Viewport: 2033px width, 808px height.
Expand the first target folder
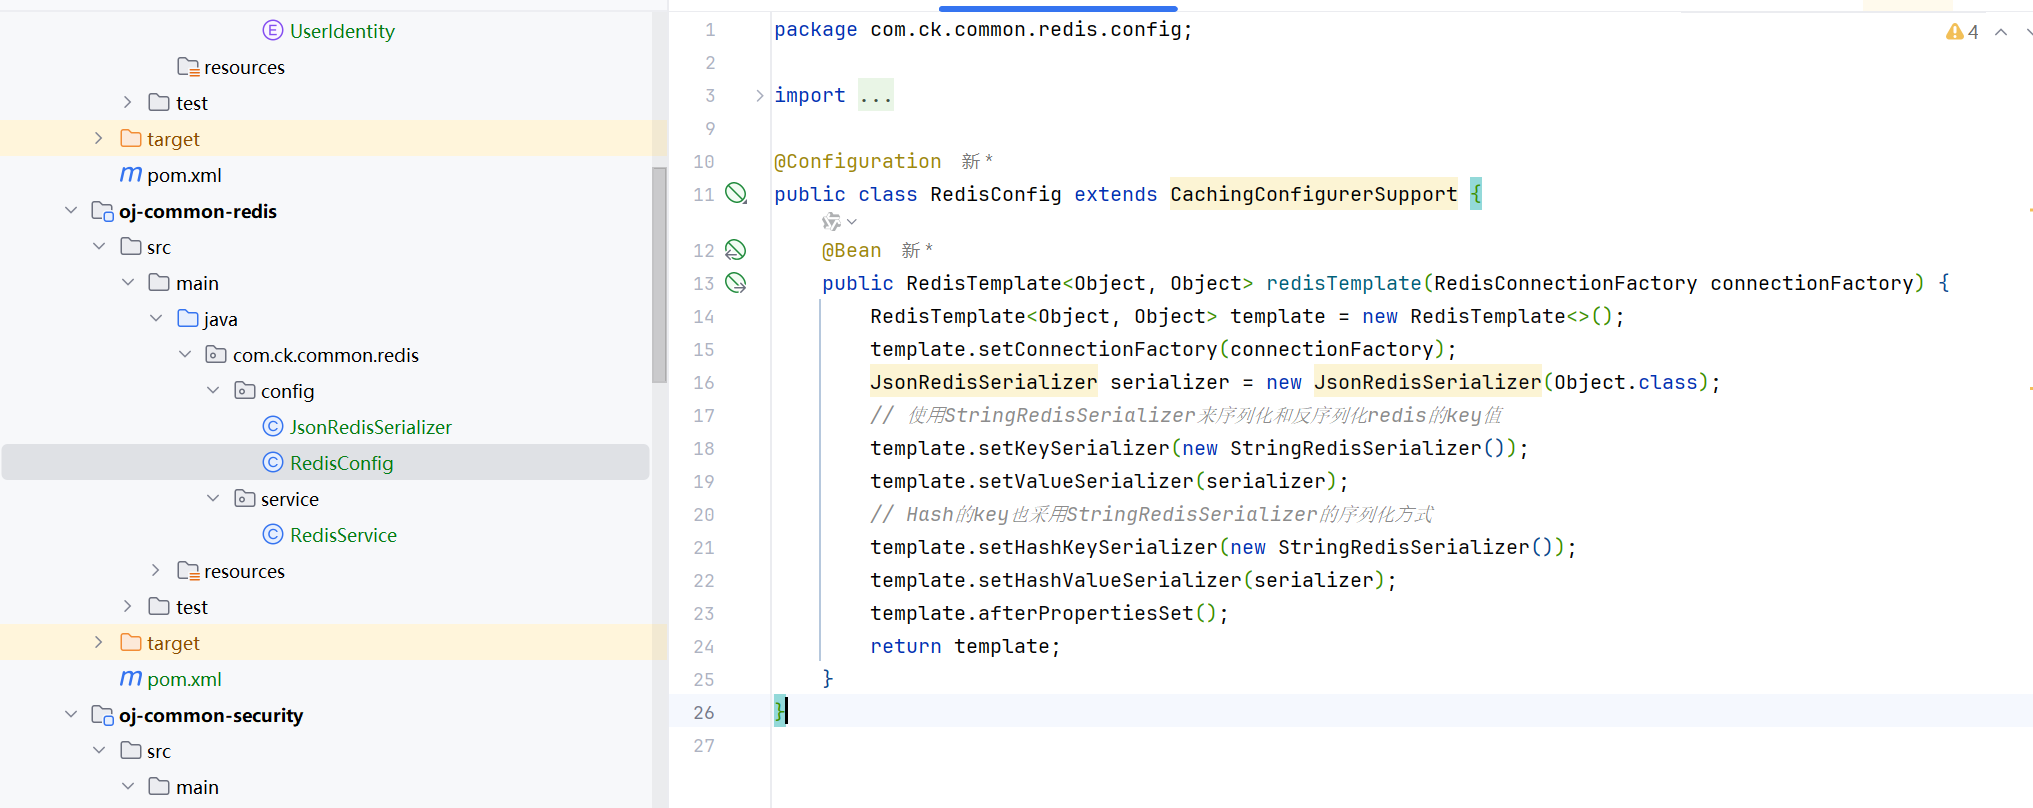[98, 138]
